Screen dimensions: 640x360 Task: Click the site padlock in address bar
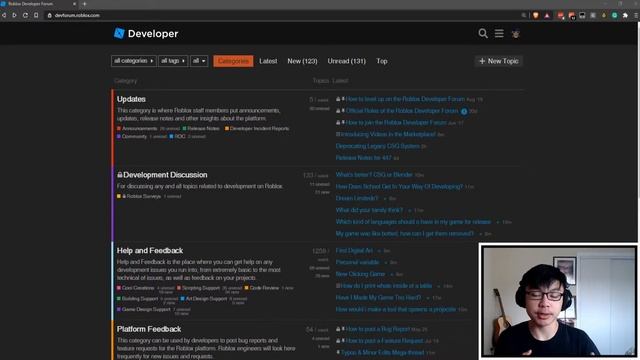coord(49,16)
